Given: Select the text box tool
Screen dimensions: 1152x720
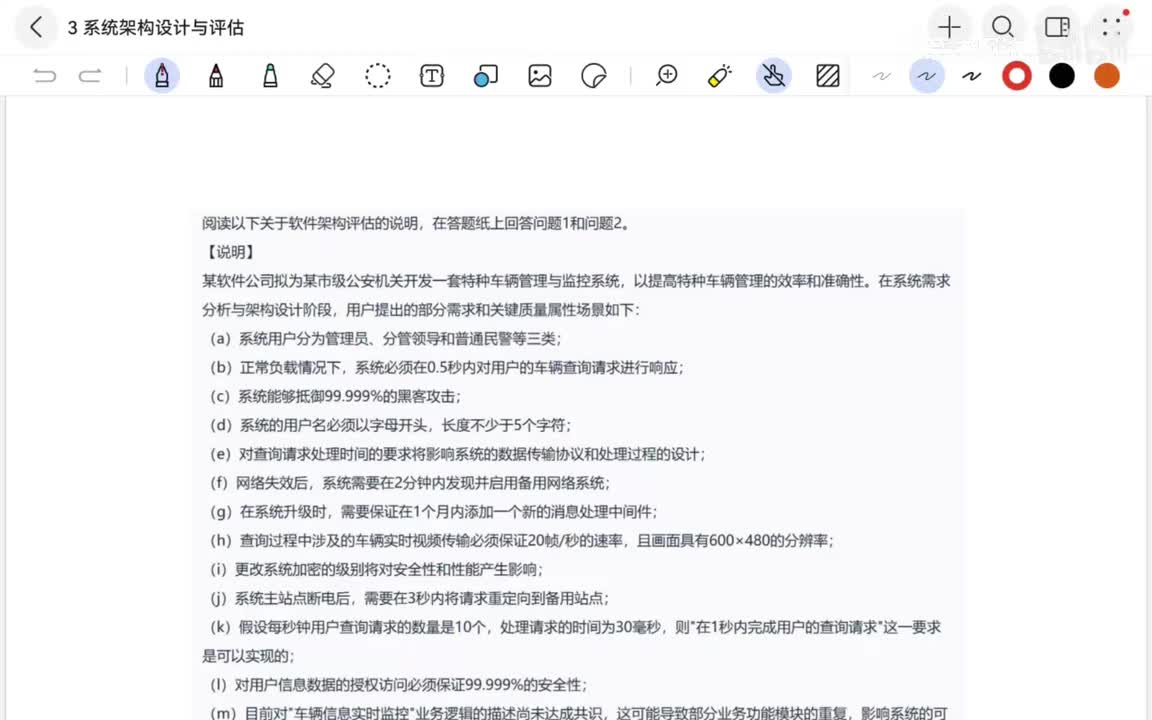Looking at the screenshot, I should click(x=432, y=76).
